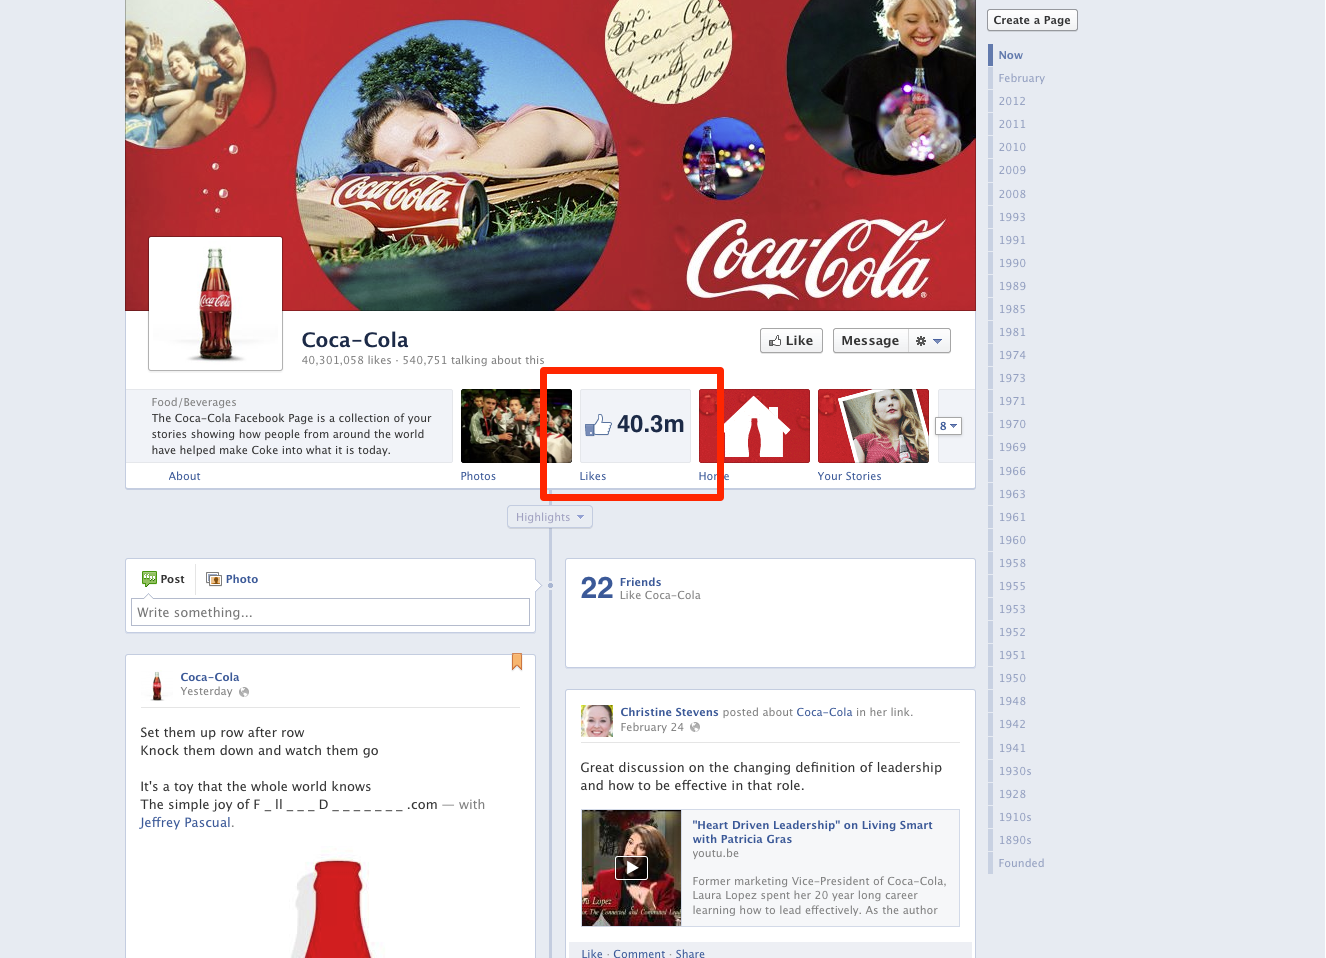Click Christine Stevens' avatar picture
This screenshot has width=1326, height=958.
[x=597, y=720]
